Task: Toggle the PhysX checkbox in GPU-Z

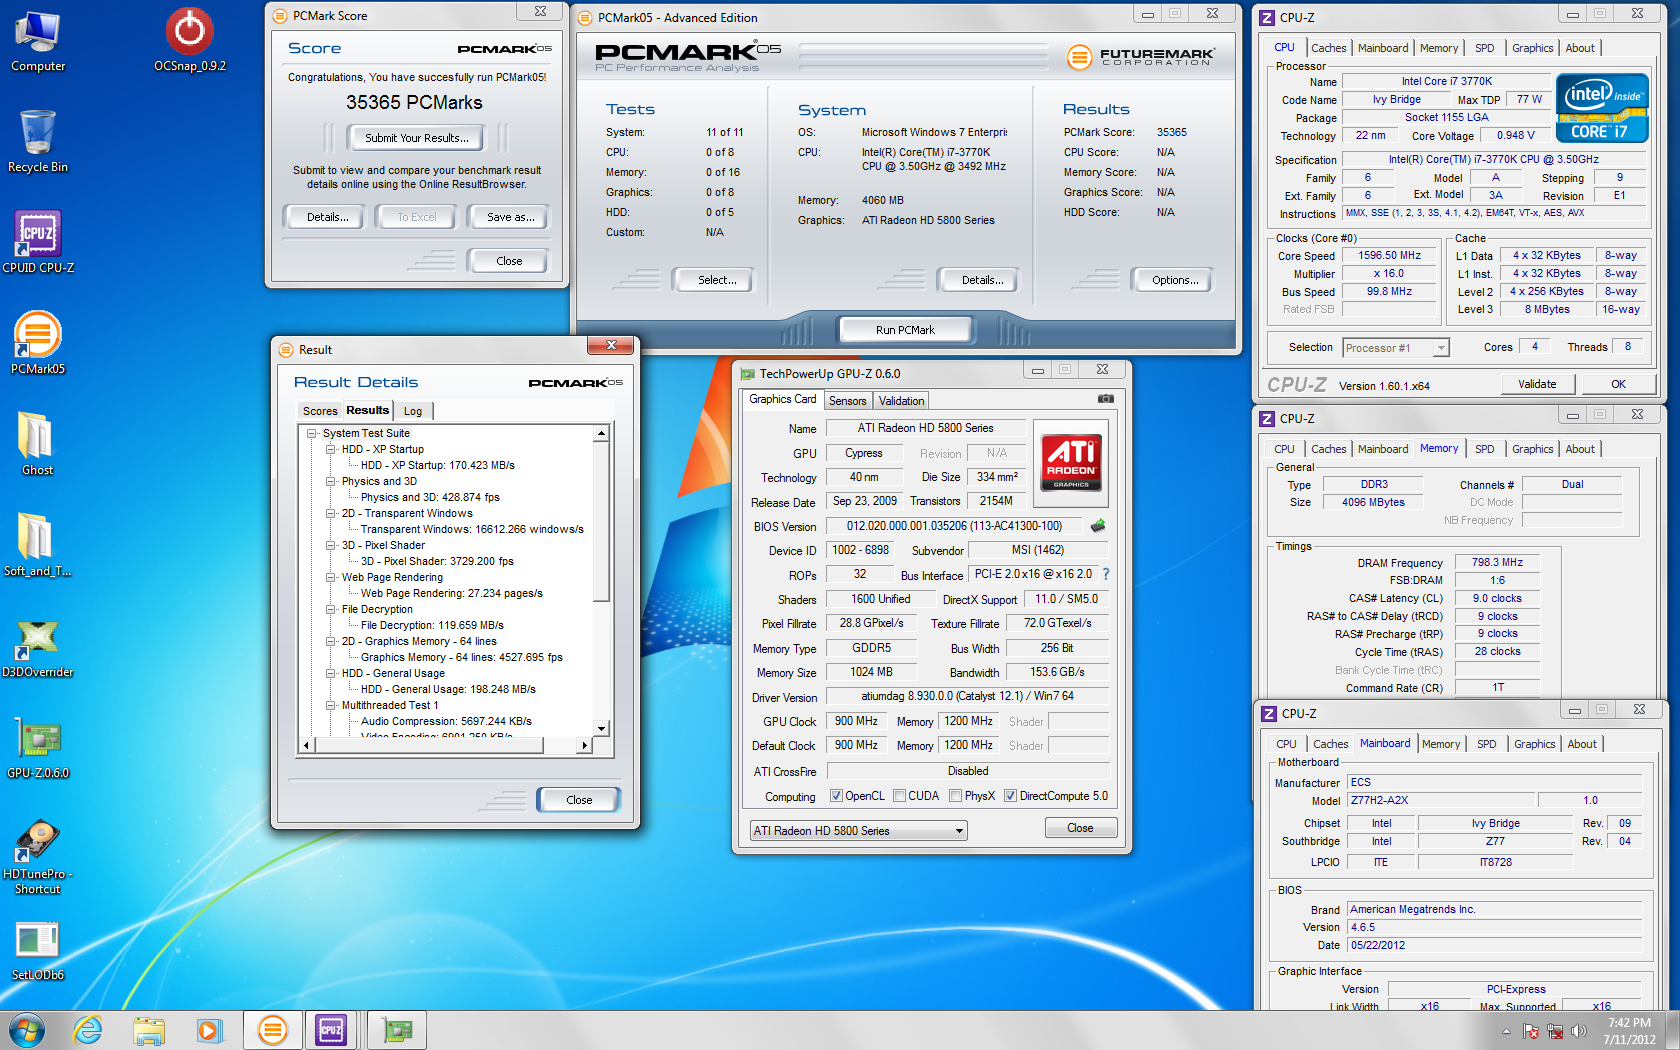Action: coord(956,796)
